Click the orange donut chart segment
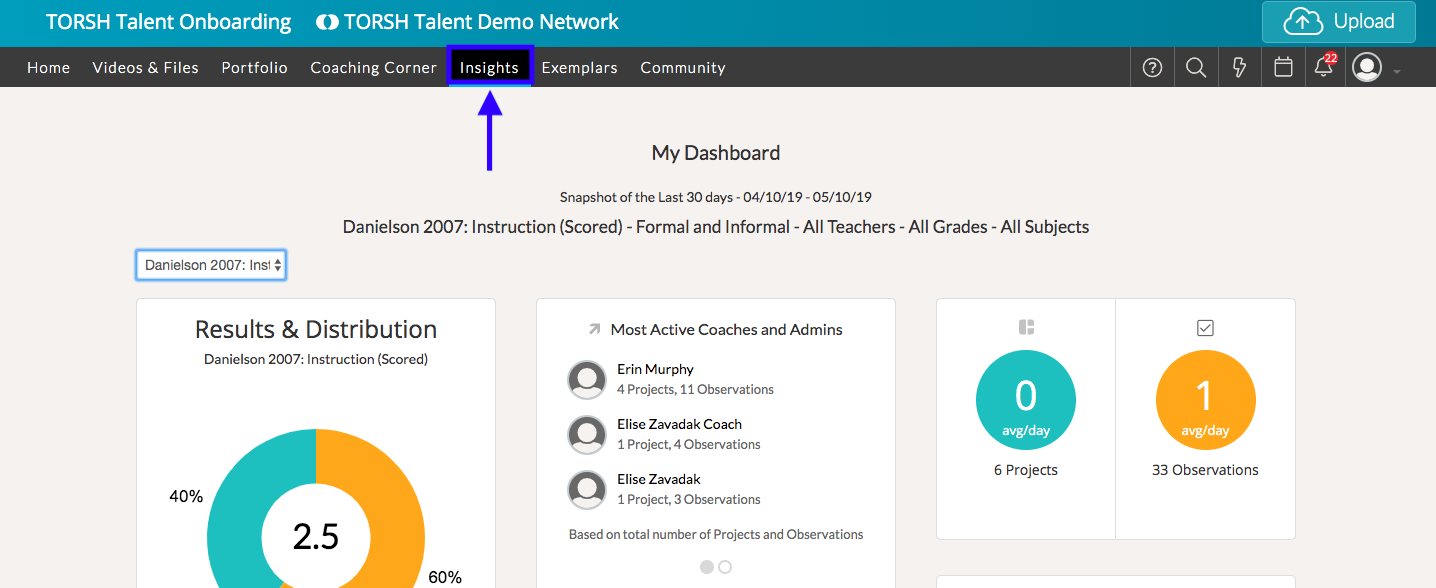This screenshot has height=588, width=1436. [x=400, y=510]
